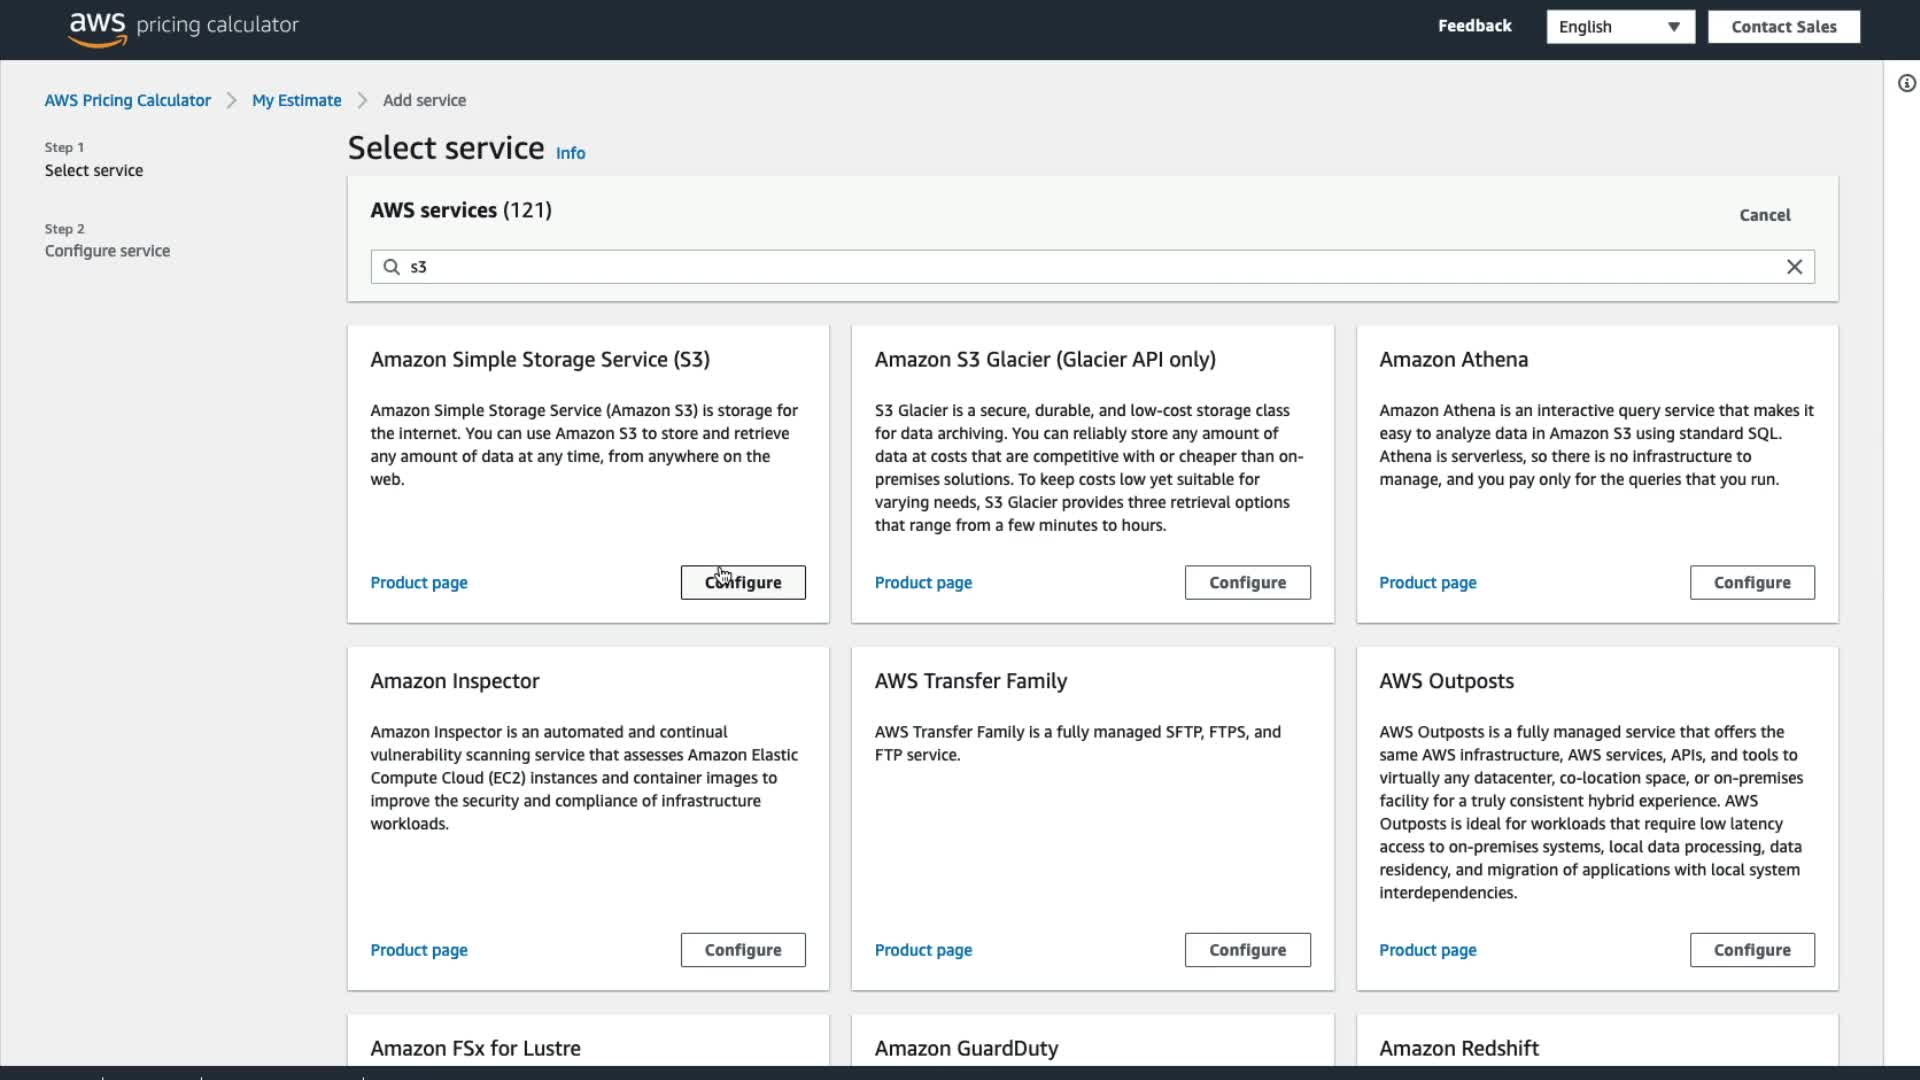Viewport: 1920px width, 1080px height.
Task: Open Info link beside Select service
Action: [x=570, y=153]
